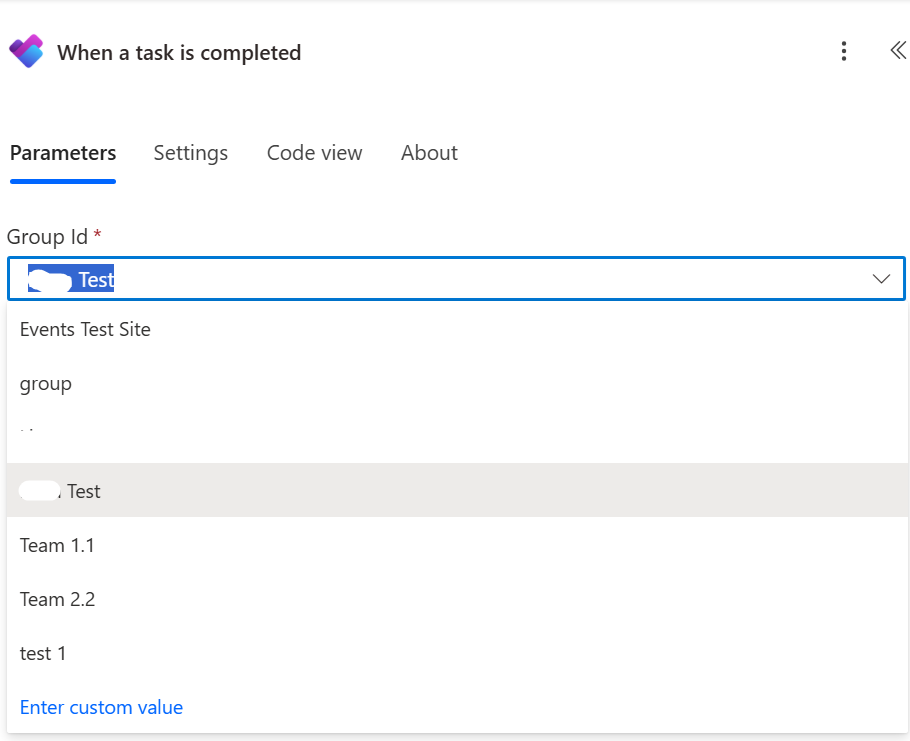The image size is (910, 741).
Task: Open the About tab
Action: 429,153
